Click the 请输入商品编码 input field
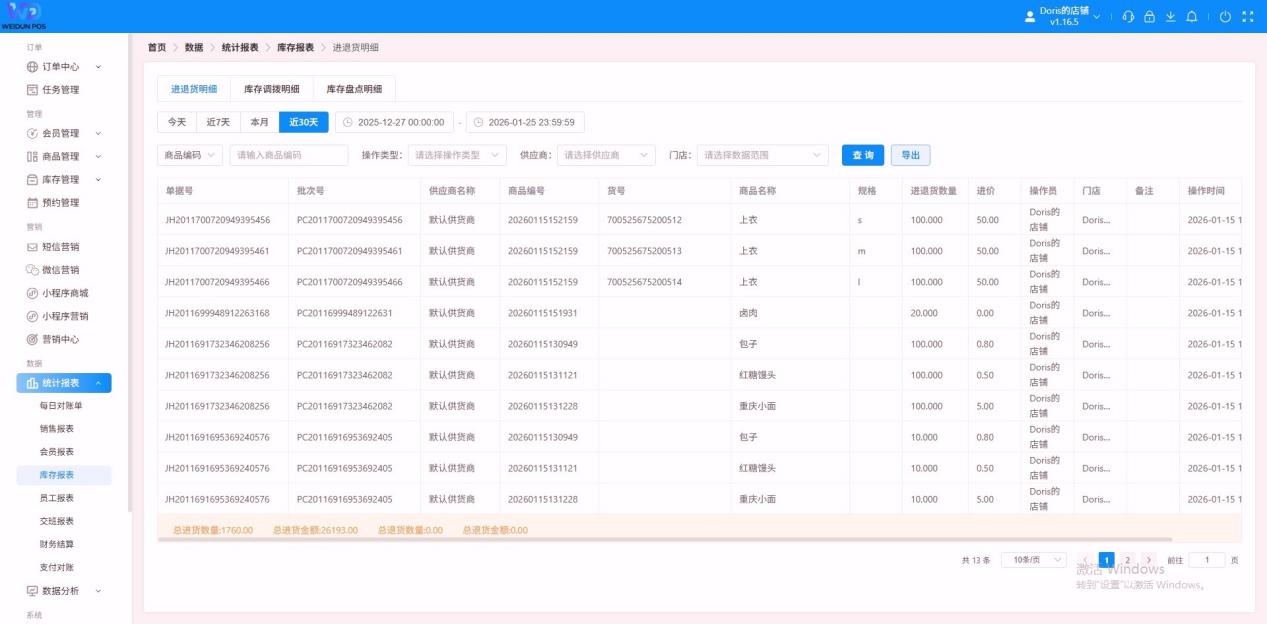1267x624 pixels. tap(288, 155)
